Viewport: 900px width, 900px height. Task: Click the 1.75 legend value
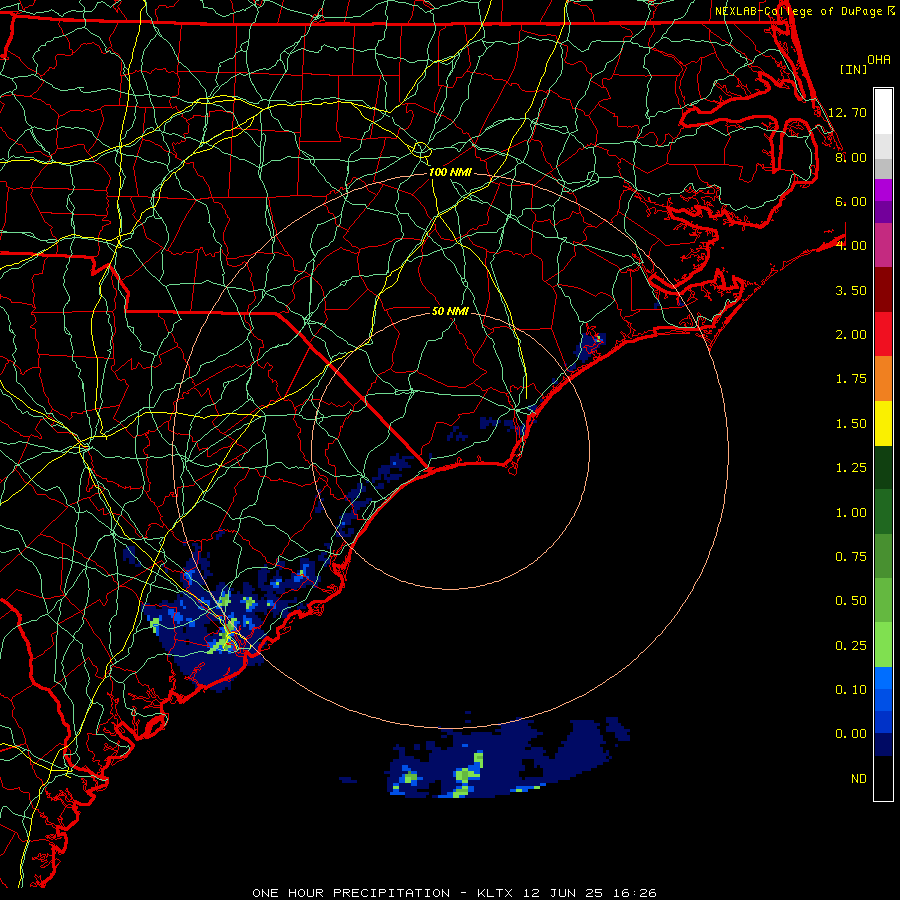click(851, 379)
